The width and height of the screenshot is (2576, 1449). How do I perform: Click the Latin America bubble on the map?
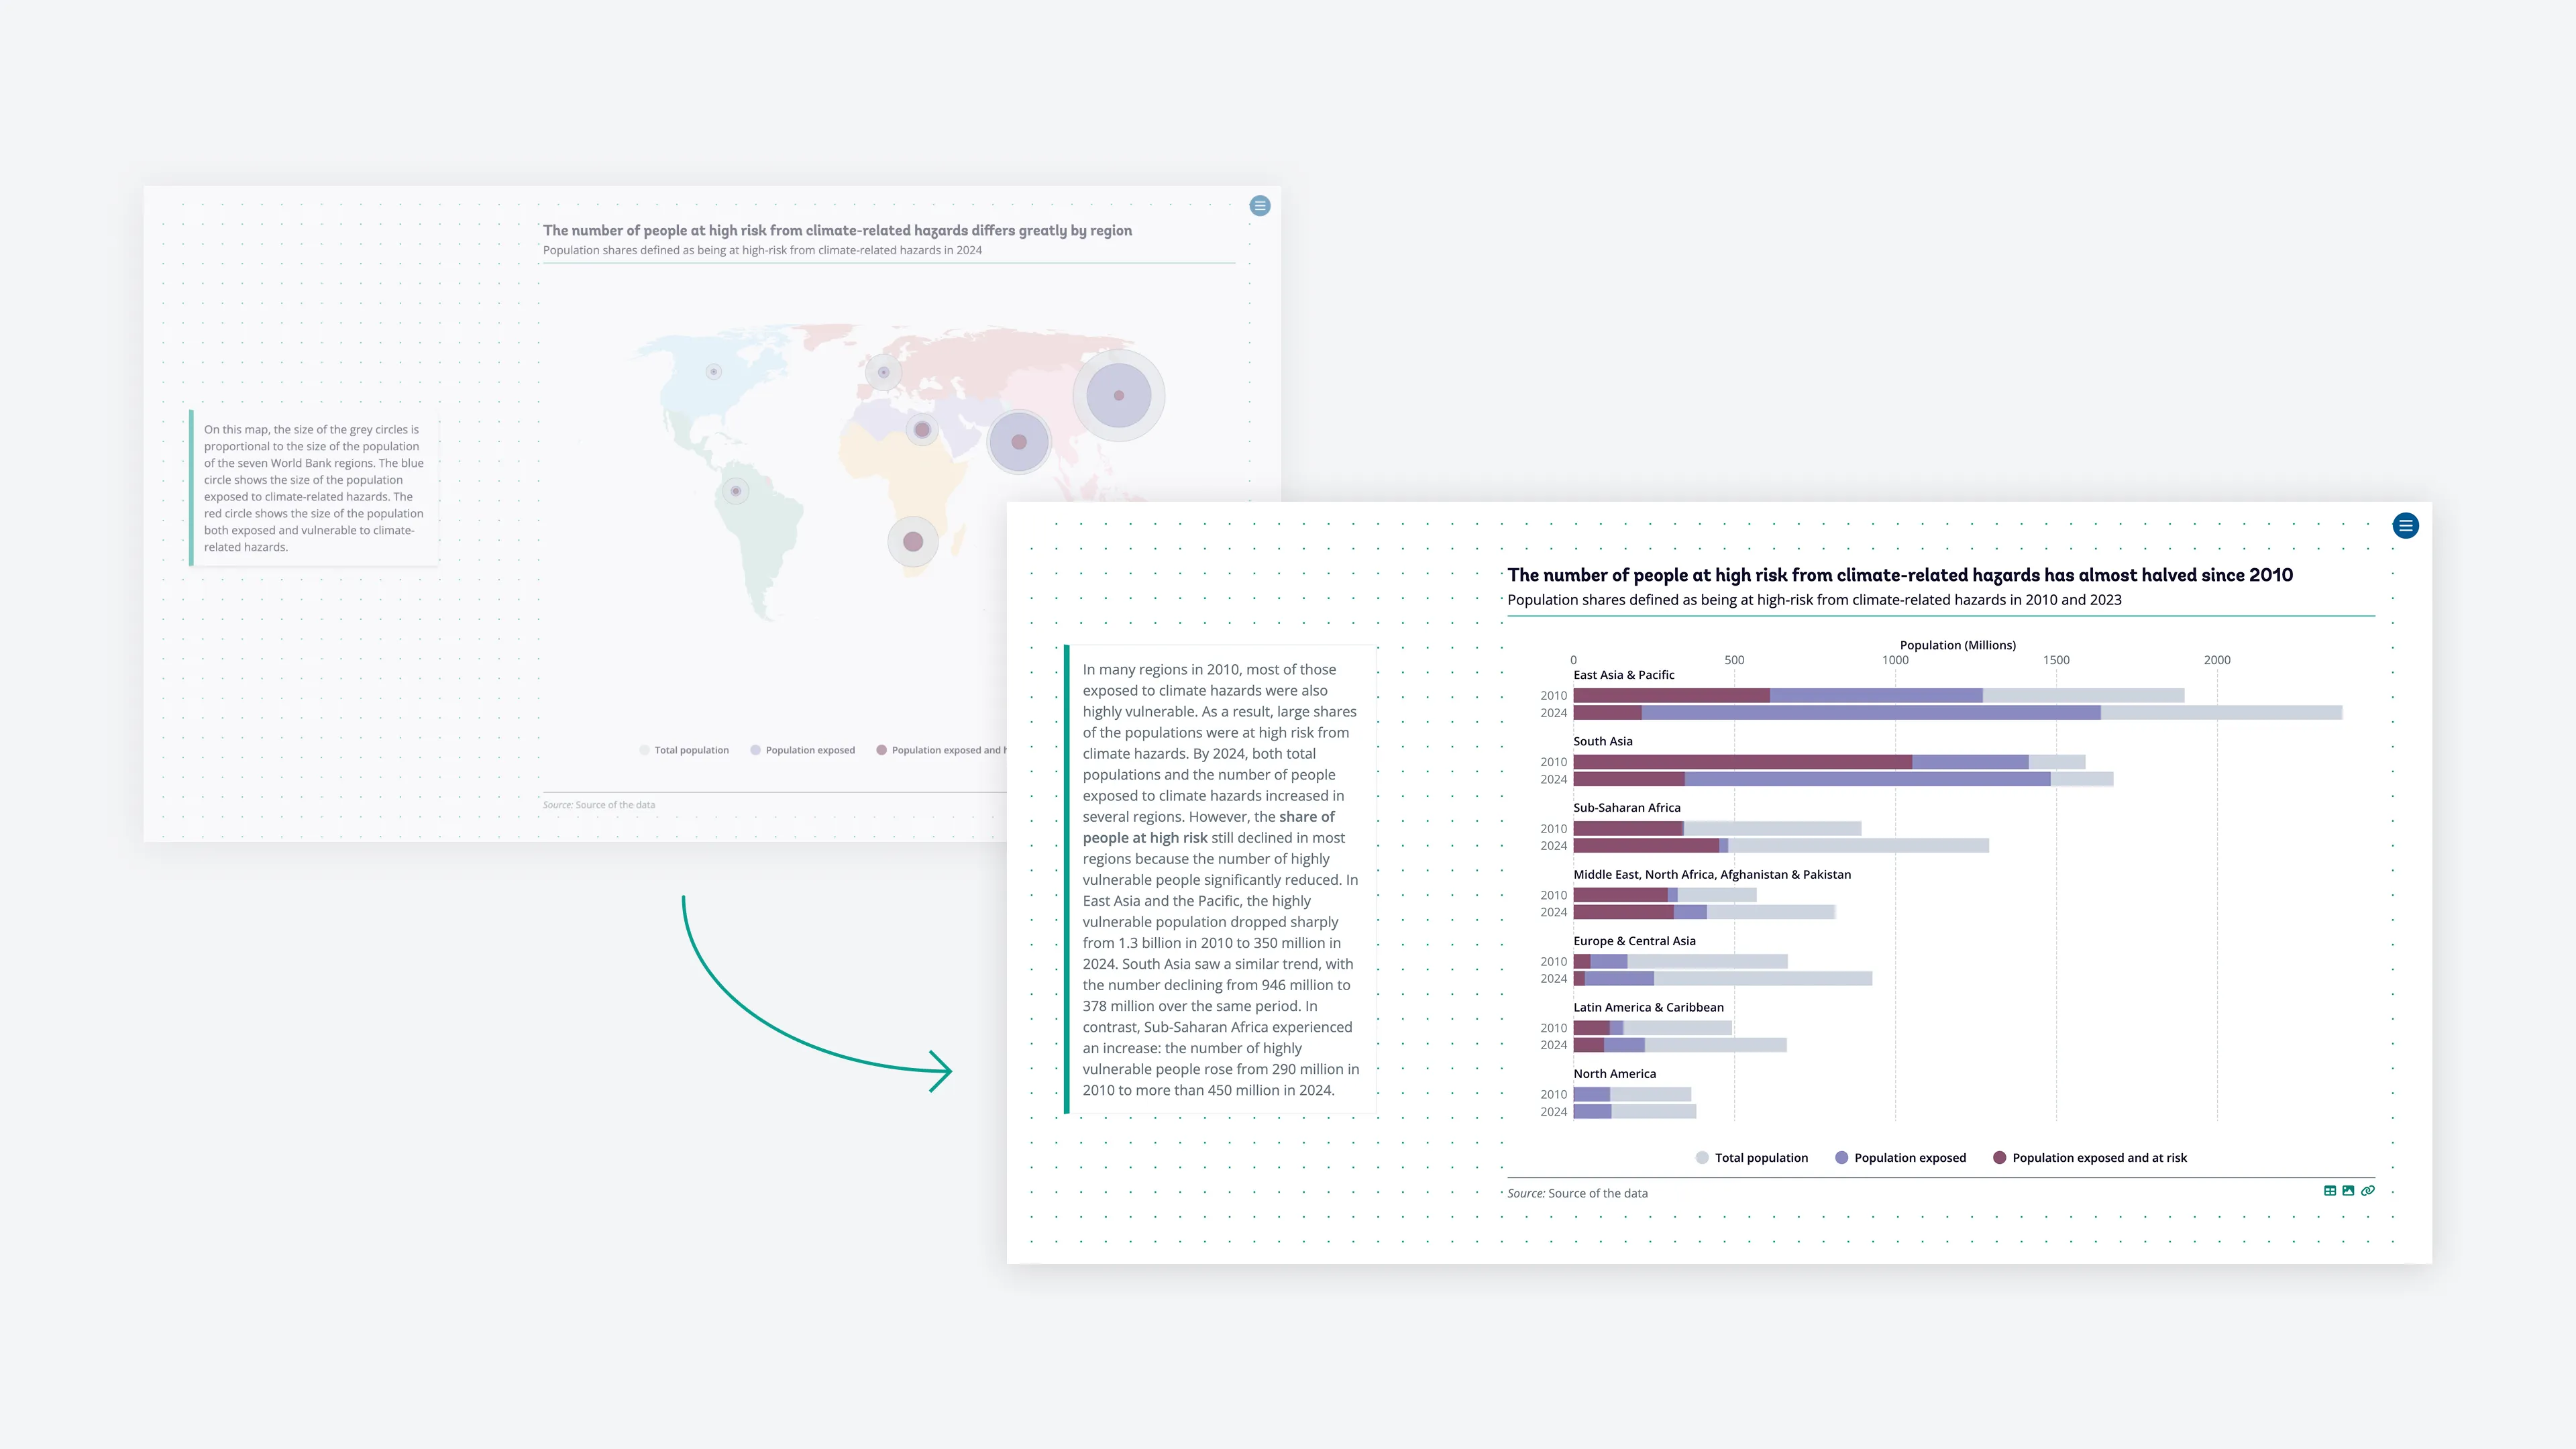pos(736,491)
